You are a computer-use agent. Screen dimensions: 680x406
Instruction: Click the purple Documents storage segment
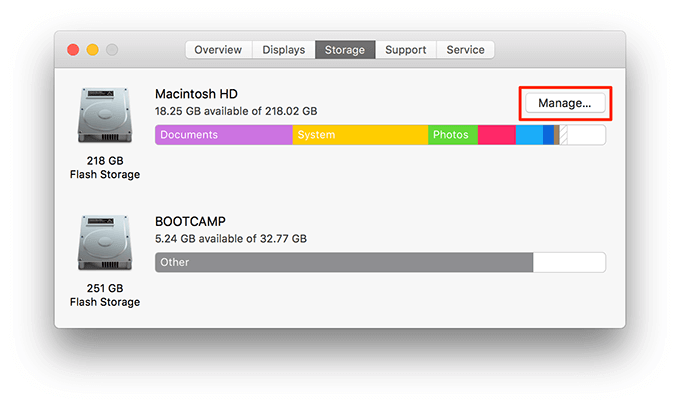[223, 135]
